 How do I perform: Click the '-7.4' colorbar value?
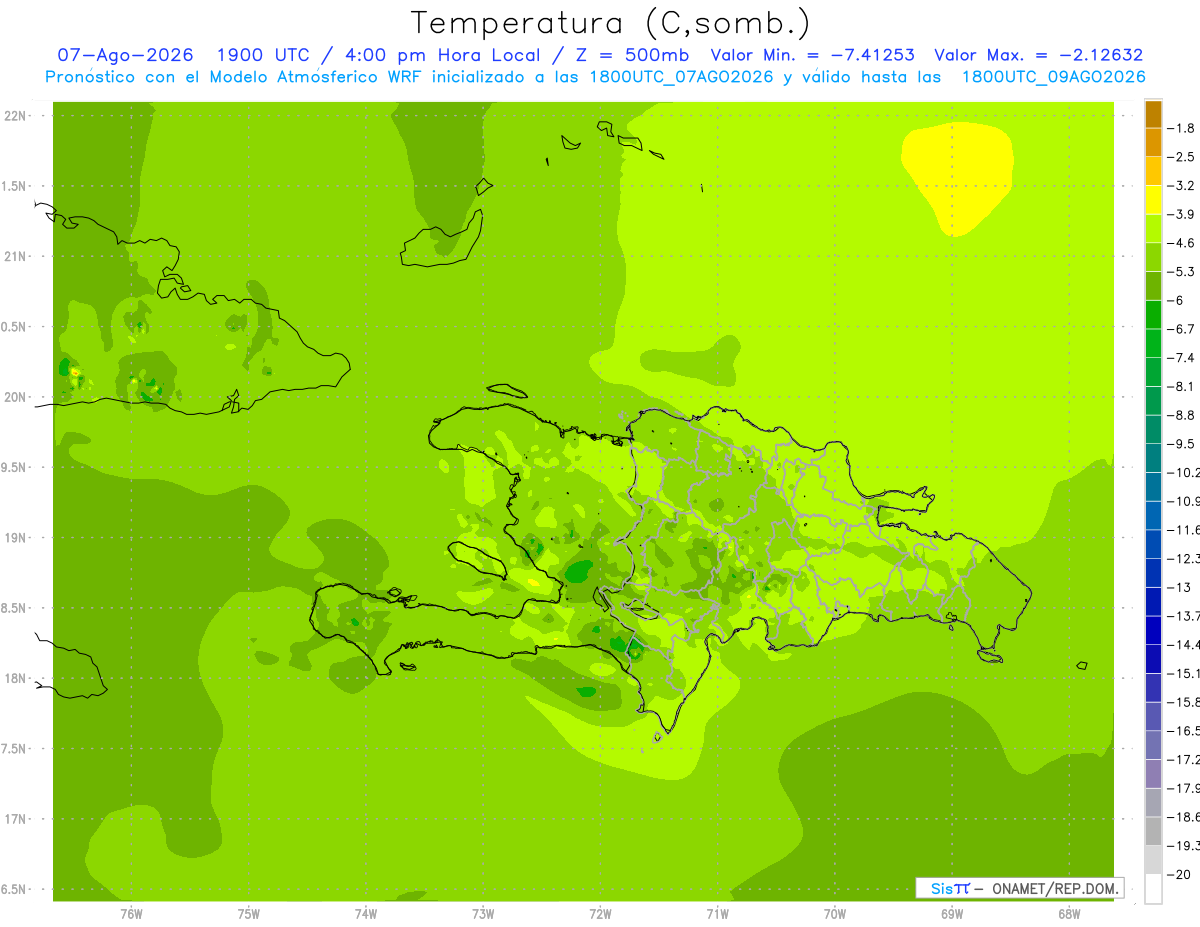click(x=1182, y=358)
